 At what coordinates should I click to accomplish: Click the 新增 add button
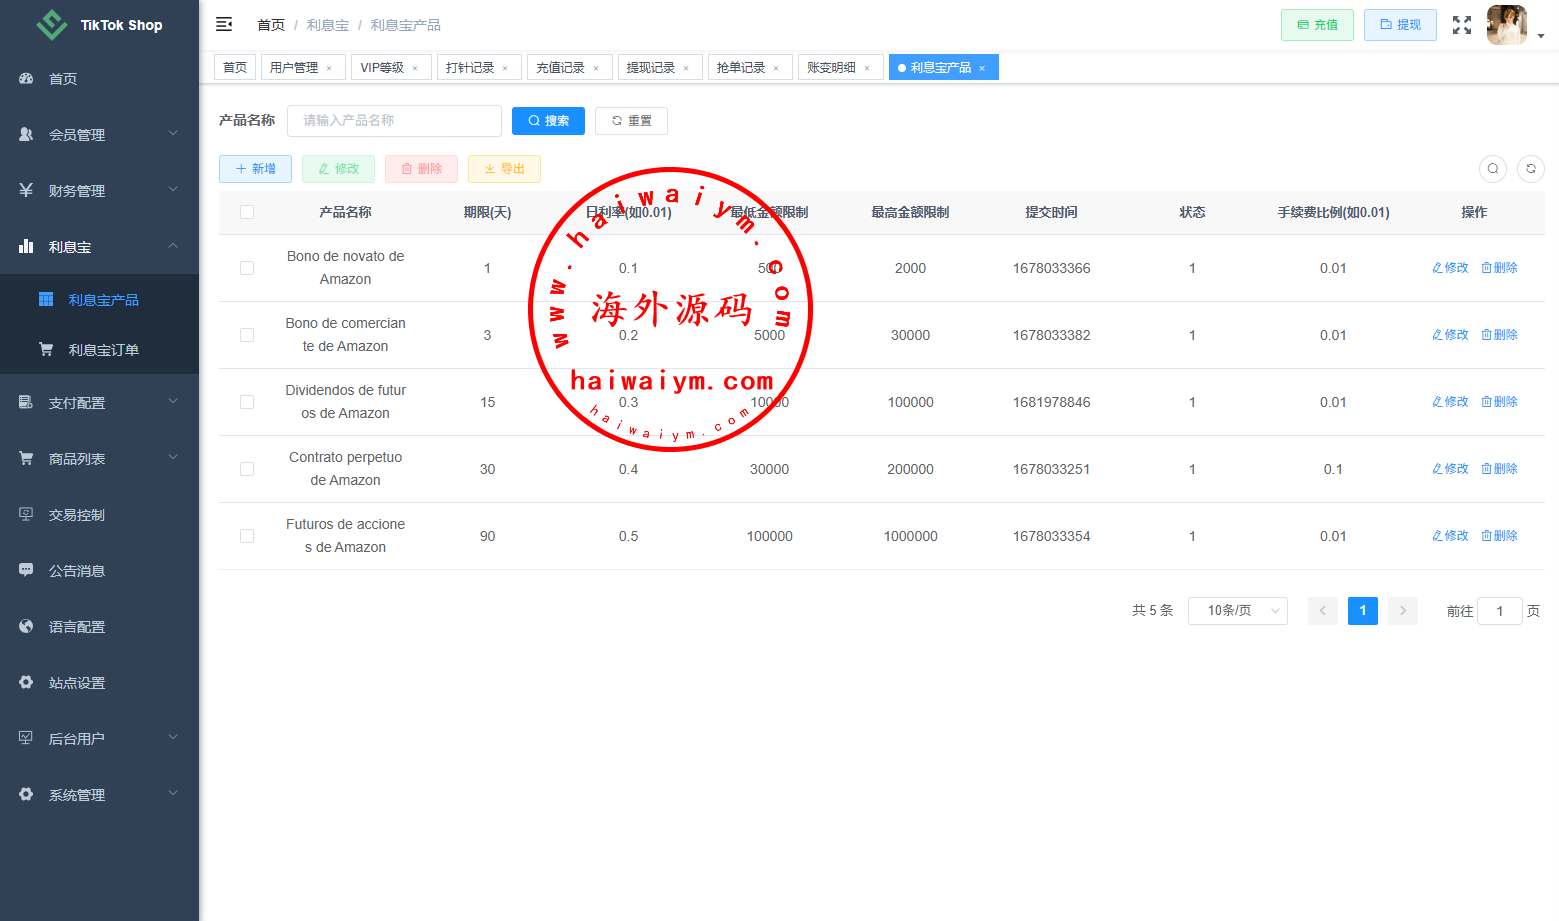255,169
